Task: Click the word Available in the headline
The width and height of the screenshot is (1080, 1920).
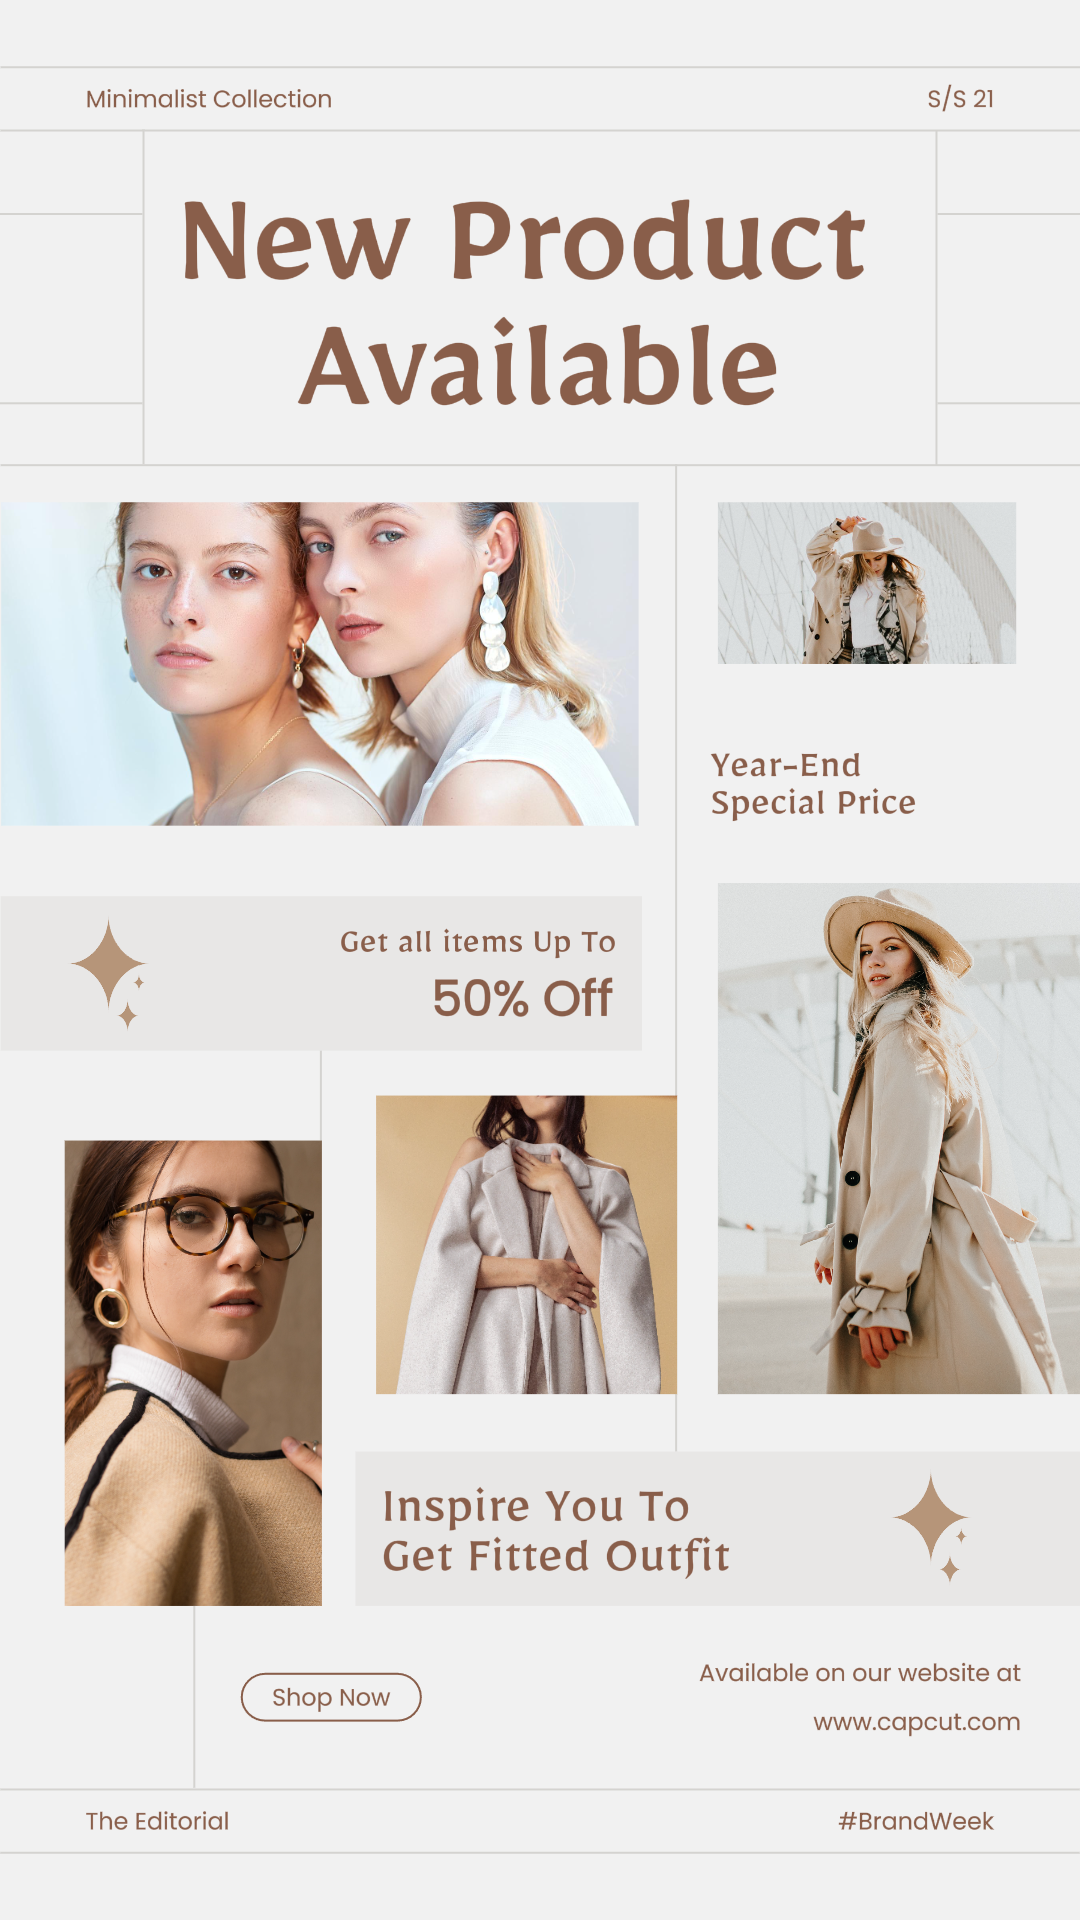Action: (x=538, y=365)
